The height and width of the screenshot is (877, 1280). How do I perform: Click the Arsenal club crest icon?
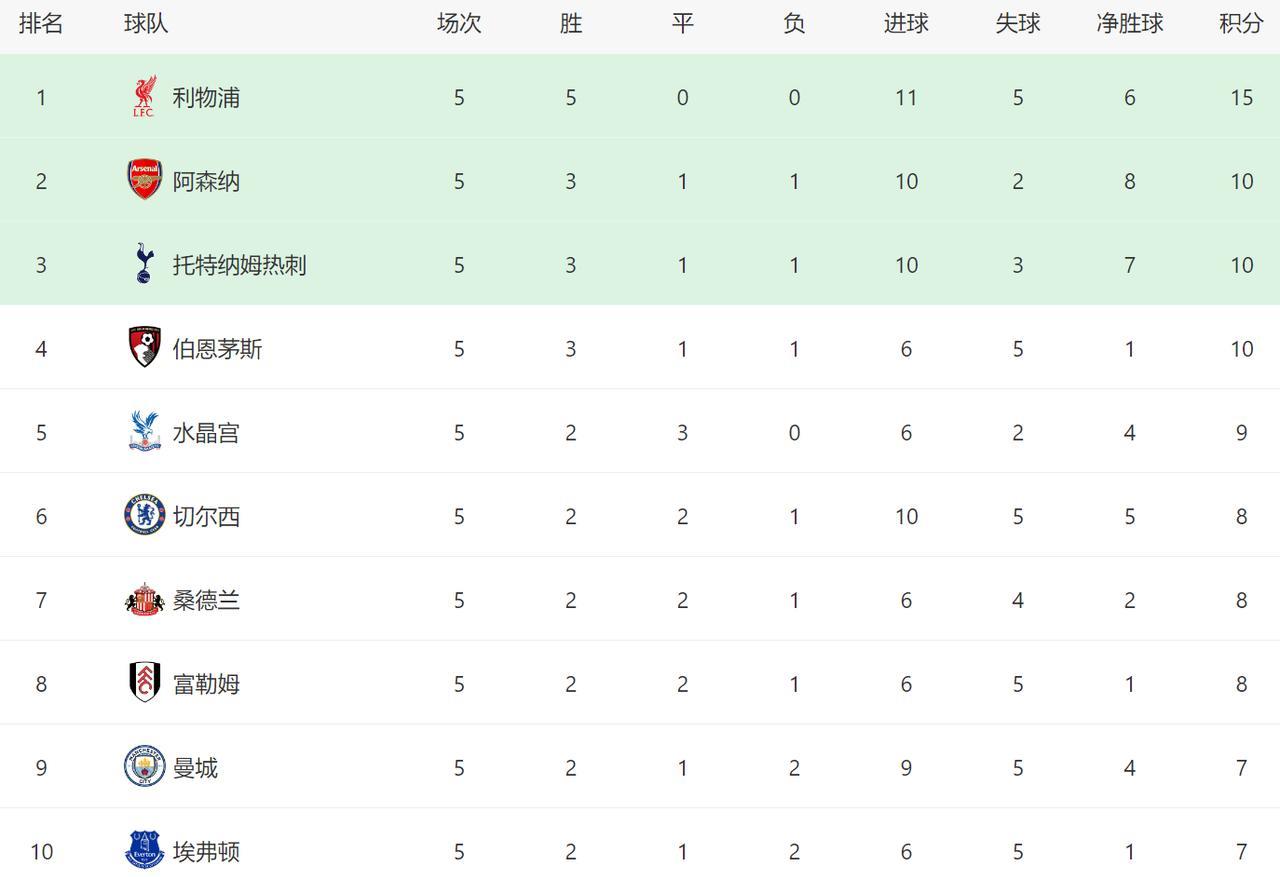point(145,180)
